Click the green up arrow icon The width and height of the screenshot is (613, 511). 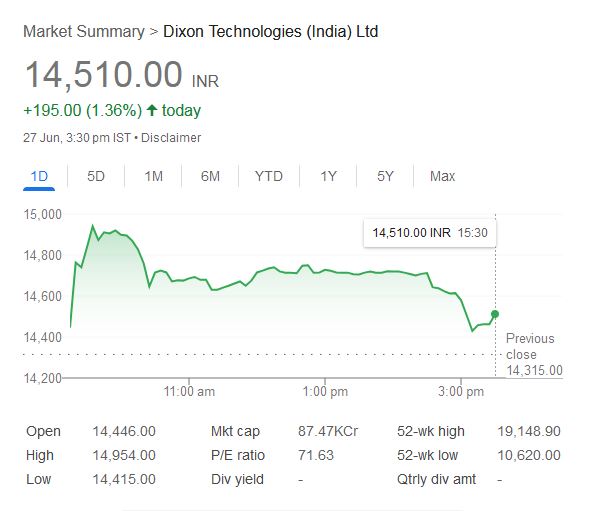pos(151,110)
